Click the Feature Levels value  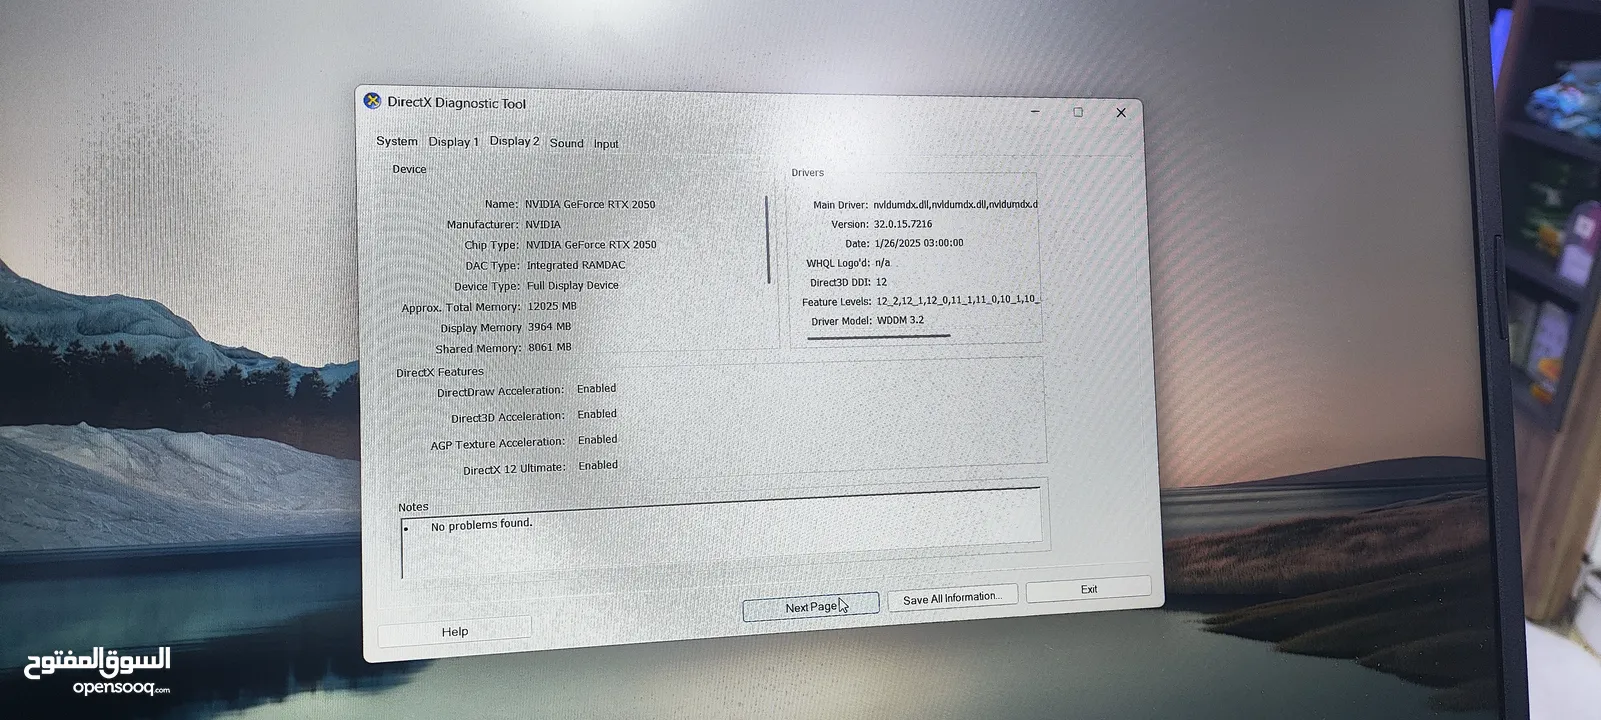coord(958,300)
